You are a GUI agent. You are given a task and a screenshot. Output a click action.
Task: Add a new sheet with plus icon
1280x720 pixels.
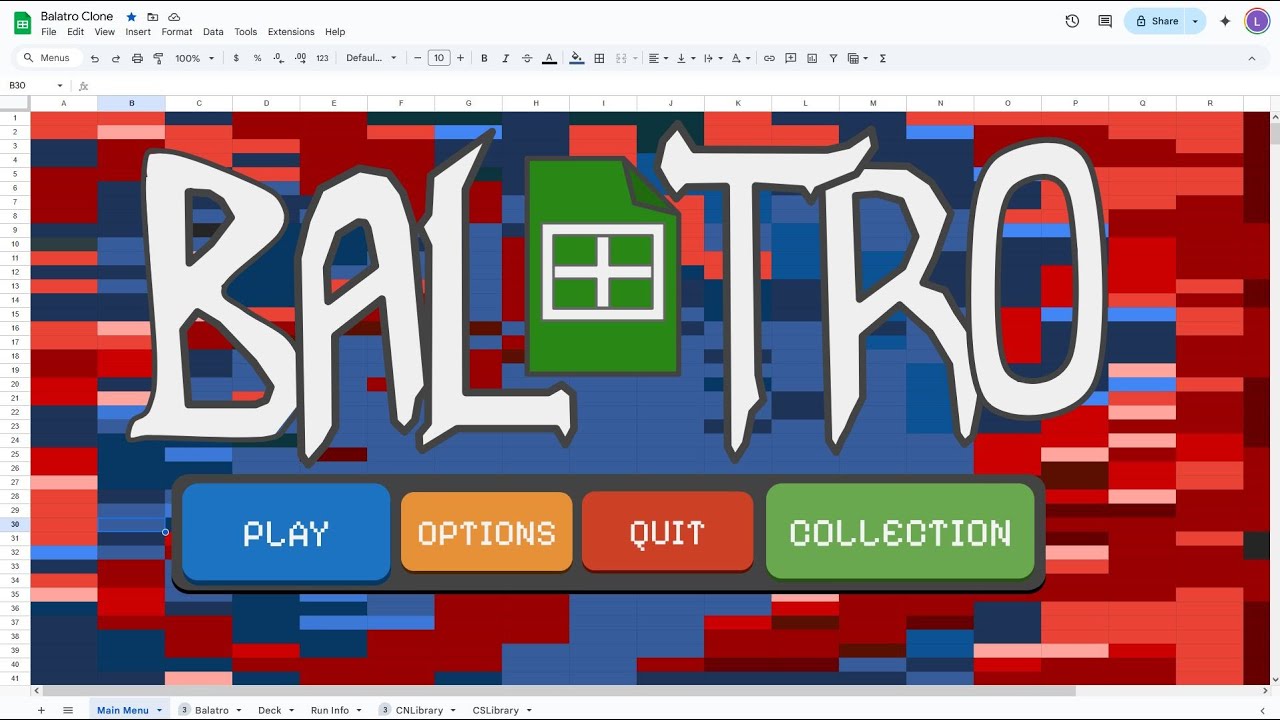click(41, 710)
